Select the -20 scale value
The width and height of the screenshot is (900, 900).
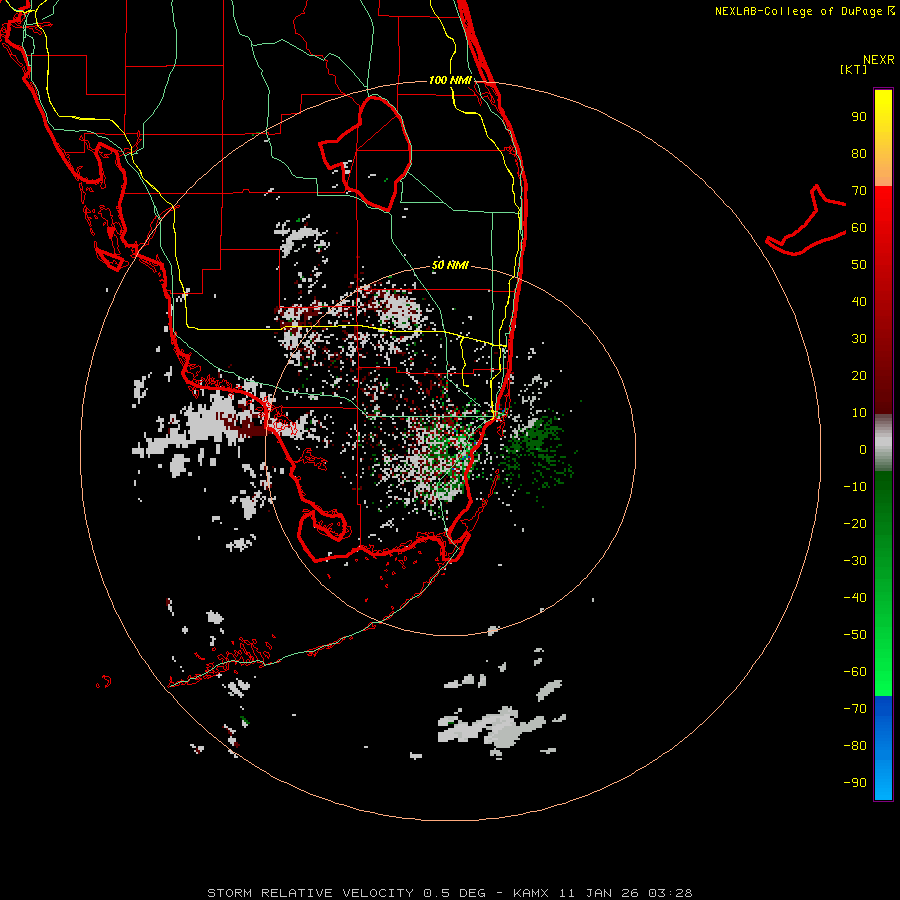(855, 524)
